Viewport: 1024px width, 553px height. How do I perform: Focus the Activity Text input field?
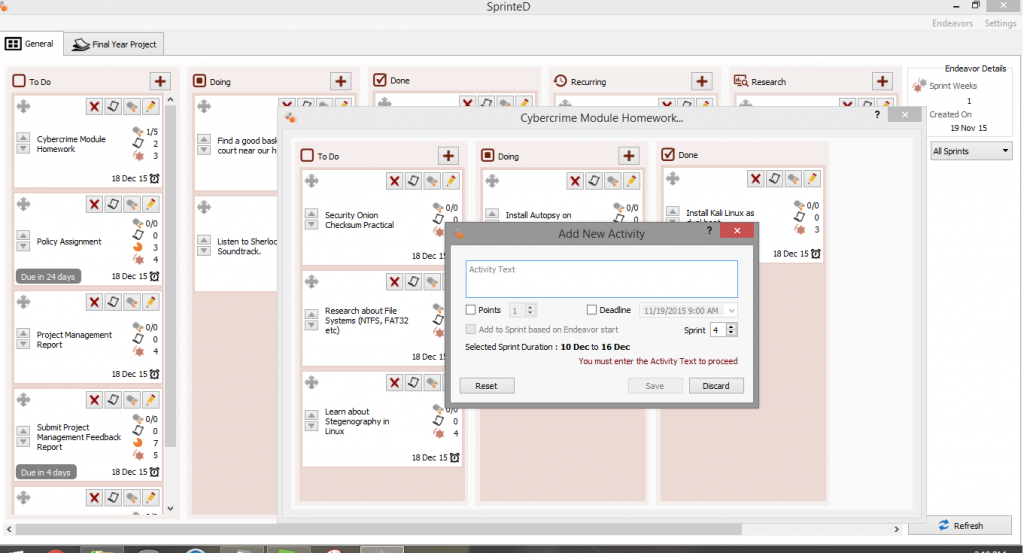pyautogui.click(x=601, y=279)
